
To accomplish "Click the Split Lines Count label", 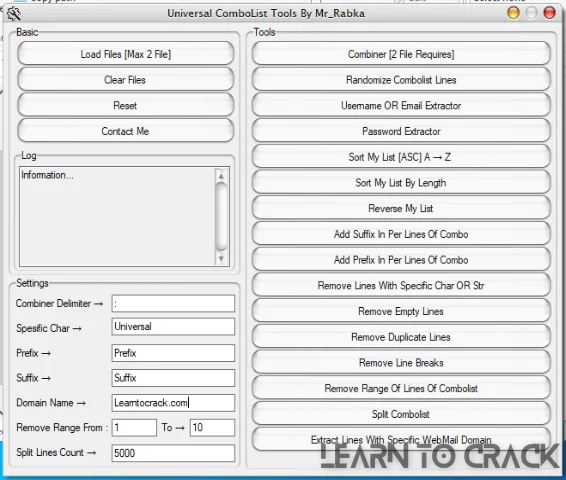I will (56, 453).
